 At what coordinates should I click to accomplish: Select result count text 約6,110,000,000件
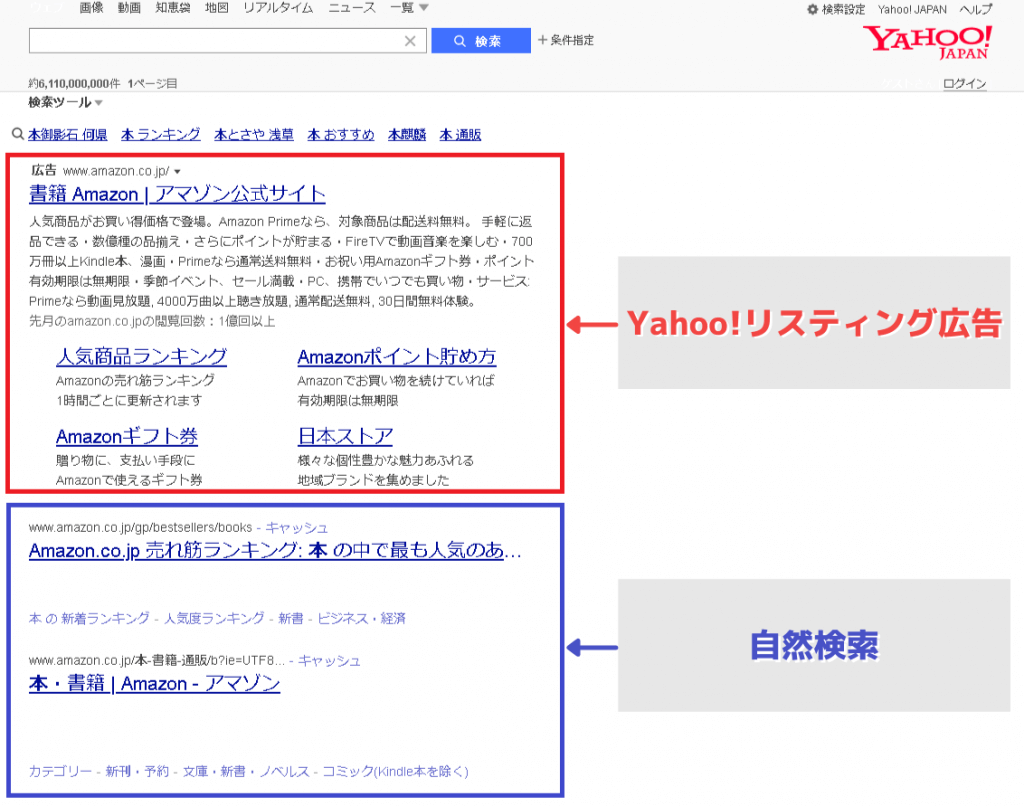[74, 84]
